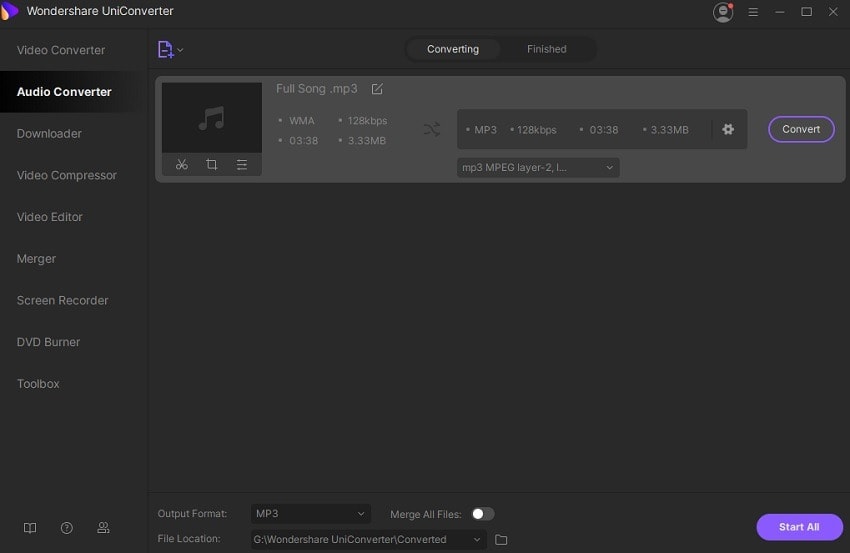This screenshot has width=850, height=553.
Task: Open Merger in the sidebar
Action: pyautogui.click(x=74, y=259)
